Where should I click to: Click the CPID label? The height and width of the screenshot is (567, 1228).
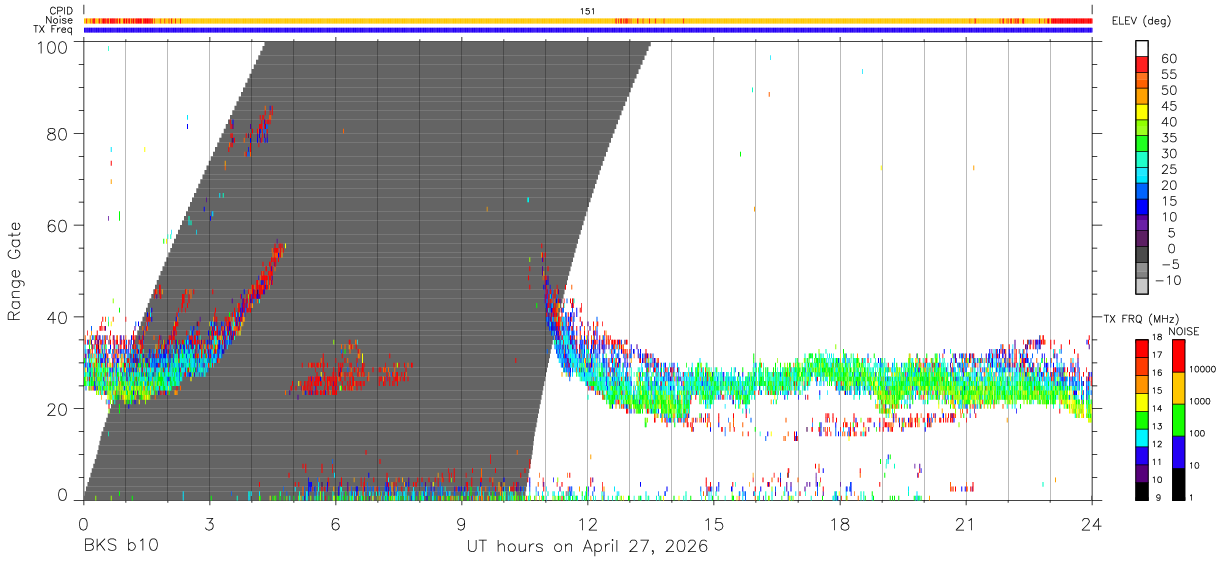point(60,10)
